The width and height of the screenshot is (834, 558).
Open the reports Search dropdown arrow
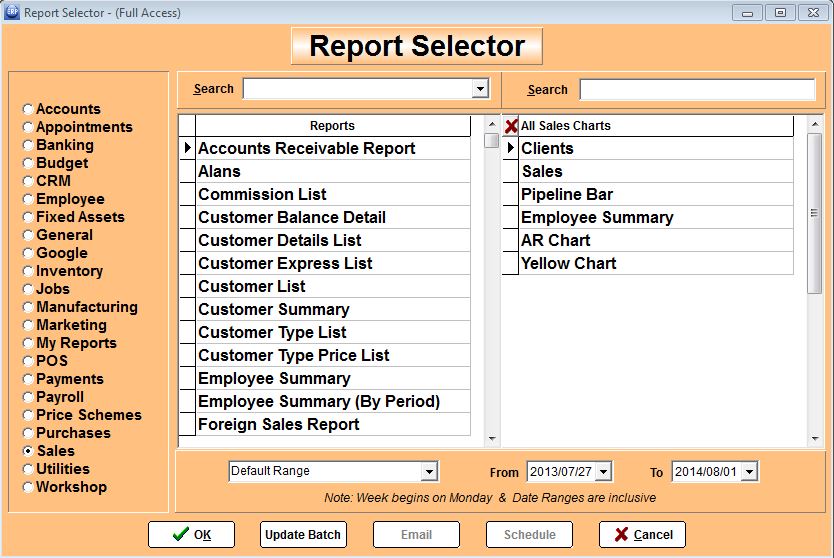click(481, 89)
